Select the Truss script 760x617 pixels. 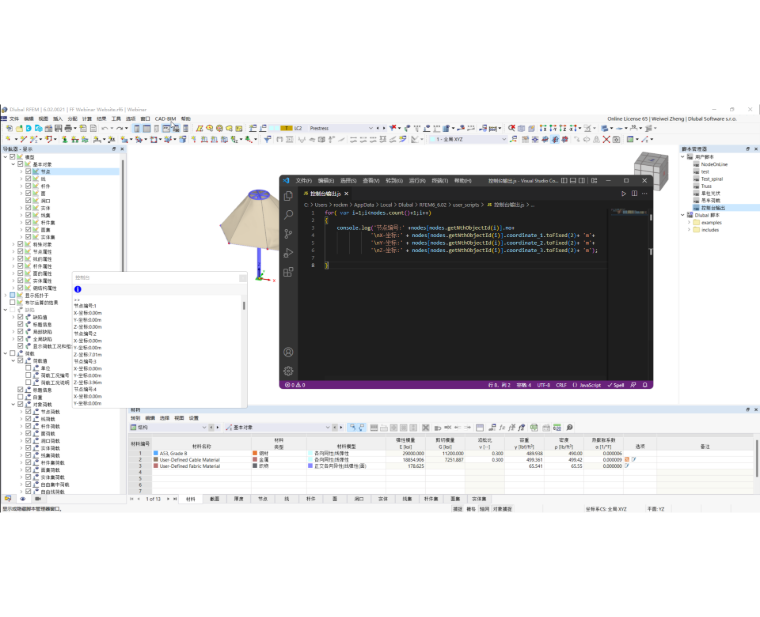click(x=706, y=186)
